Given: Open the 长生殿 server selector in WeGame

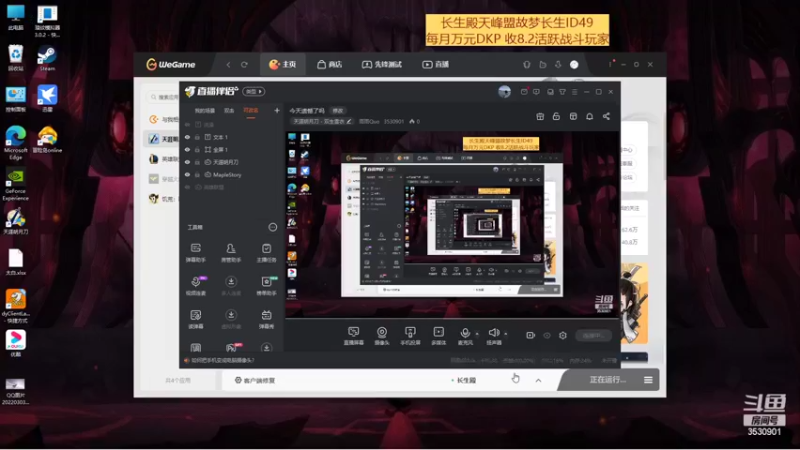Looking at the screenshot, I should click(x=464, y=380).
